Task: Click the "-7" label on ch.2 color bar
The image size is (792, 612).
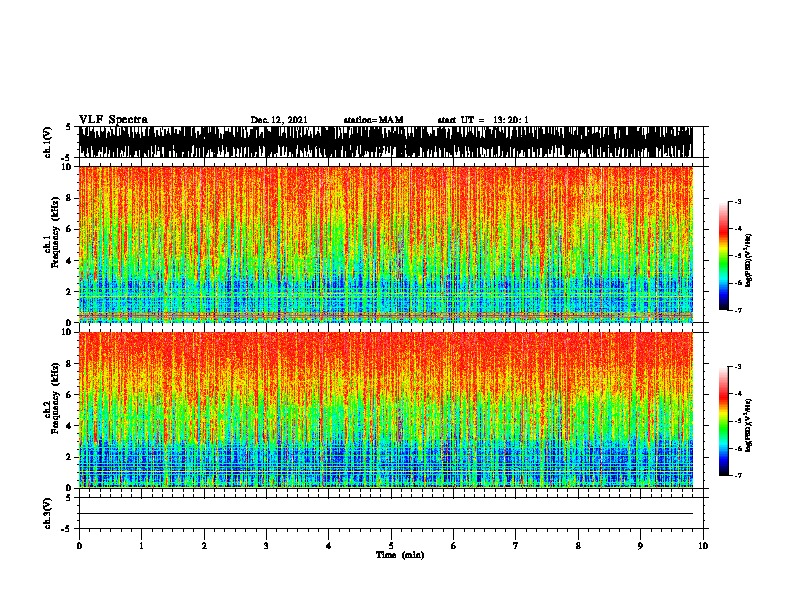Action: pos(738,475)
